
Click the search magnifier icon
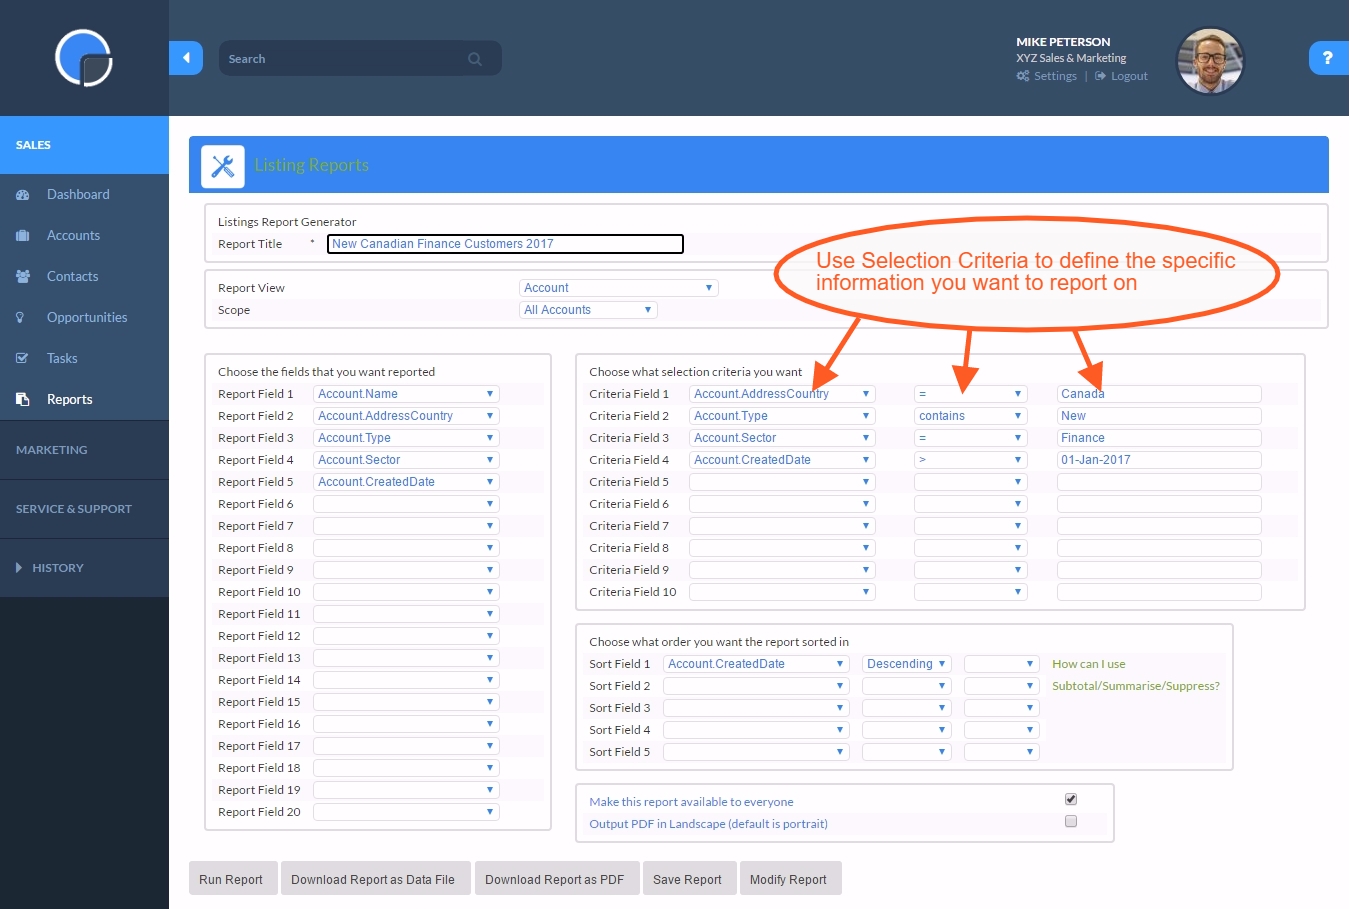coord(475,59)
